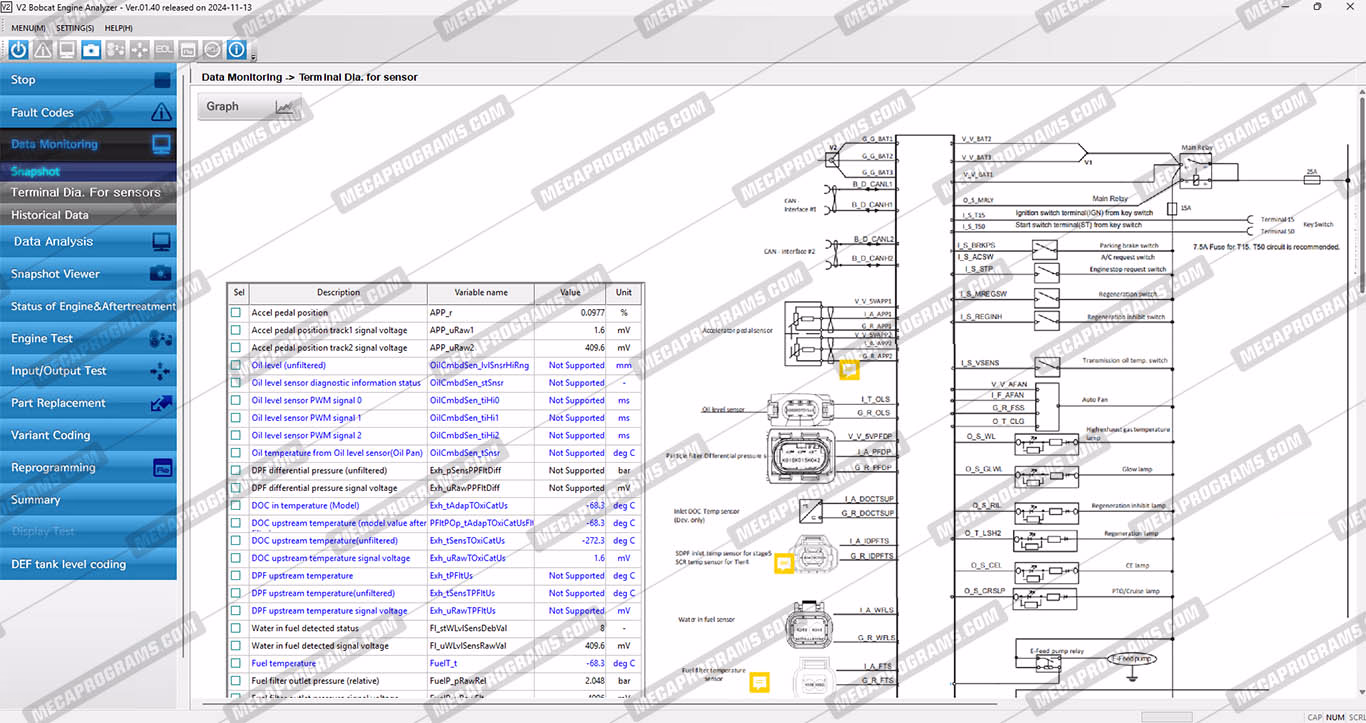Open Variant Coding in the sidebar
1366x723 pixels.
pyautogui.click(x=88, y=436)
